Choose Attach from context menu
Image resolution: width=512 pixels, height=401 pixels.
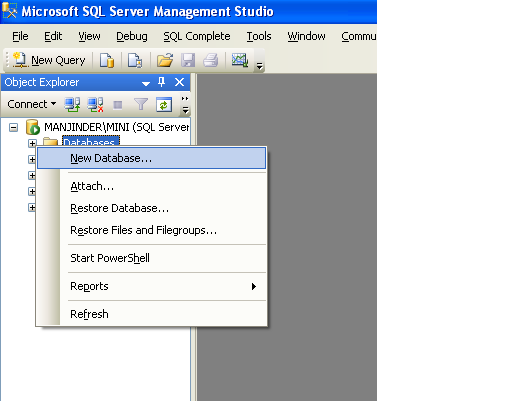coord(152,186)
